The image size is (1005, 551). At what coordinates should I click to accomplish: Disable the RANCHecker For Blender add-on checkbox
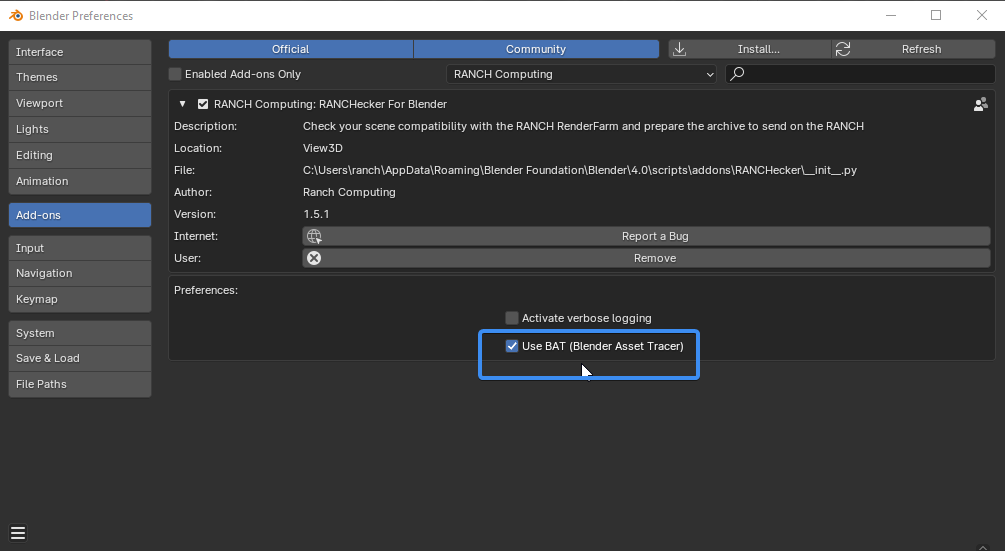point(203,104)
